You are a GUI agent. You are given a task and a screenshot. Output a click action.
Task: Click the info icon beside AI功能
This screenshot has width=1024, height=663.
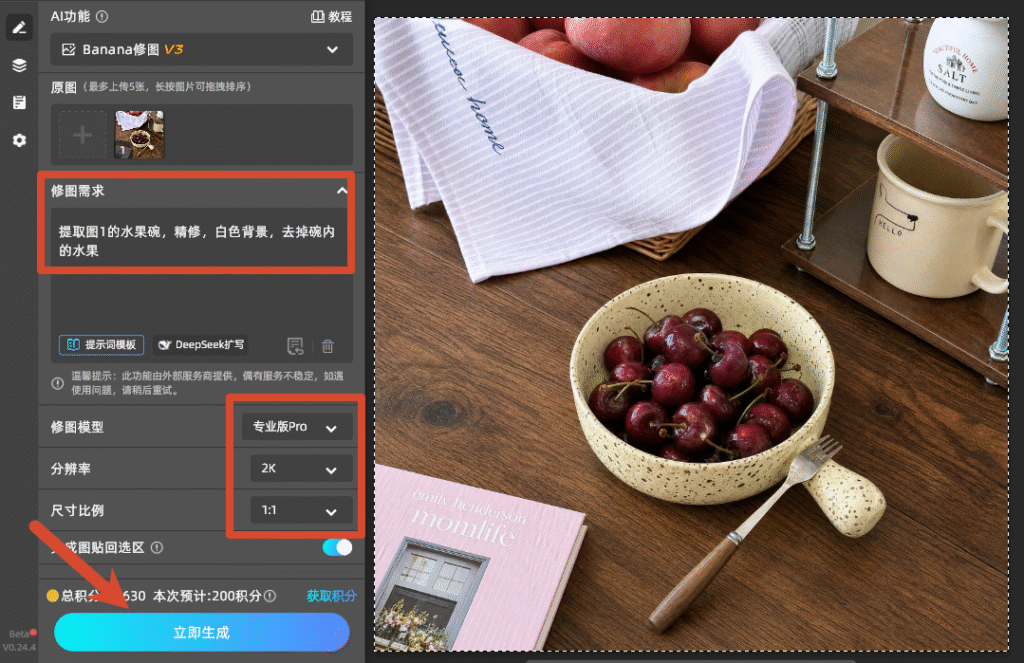(x=102, y=16)
